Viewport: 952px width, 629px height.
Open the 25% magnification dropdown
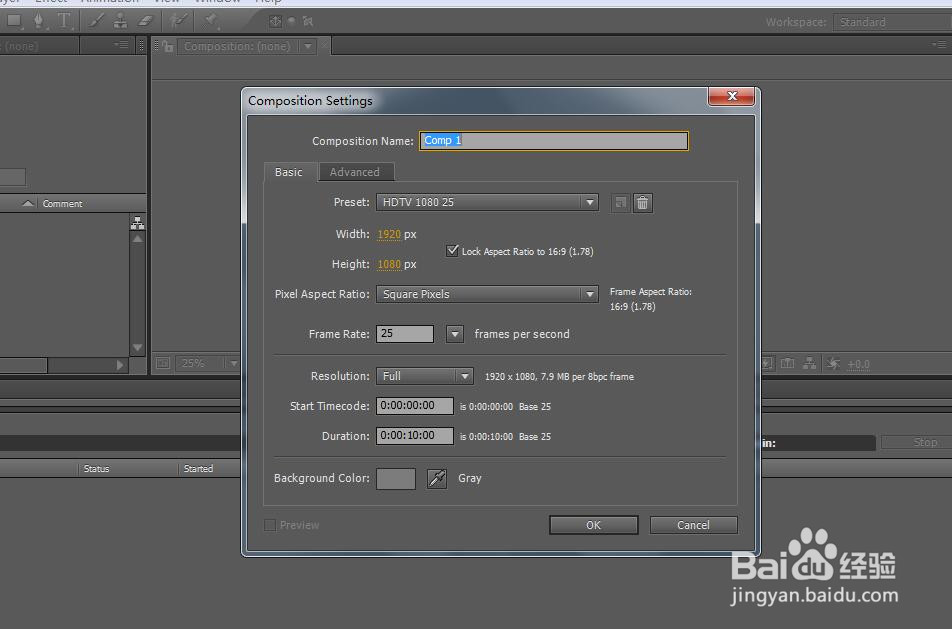coord(206,363)
